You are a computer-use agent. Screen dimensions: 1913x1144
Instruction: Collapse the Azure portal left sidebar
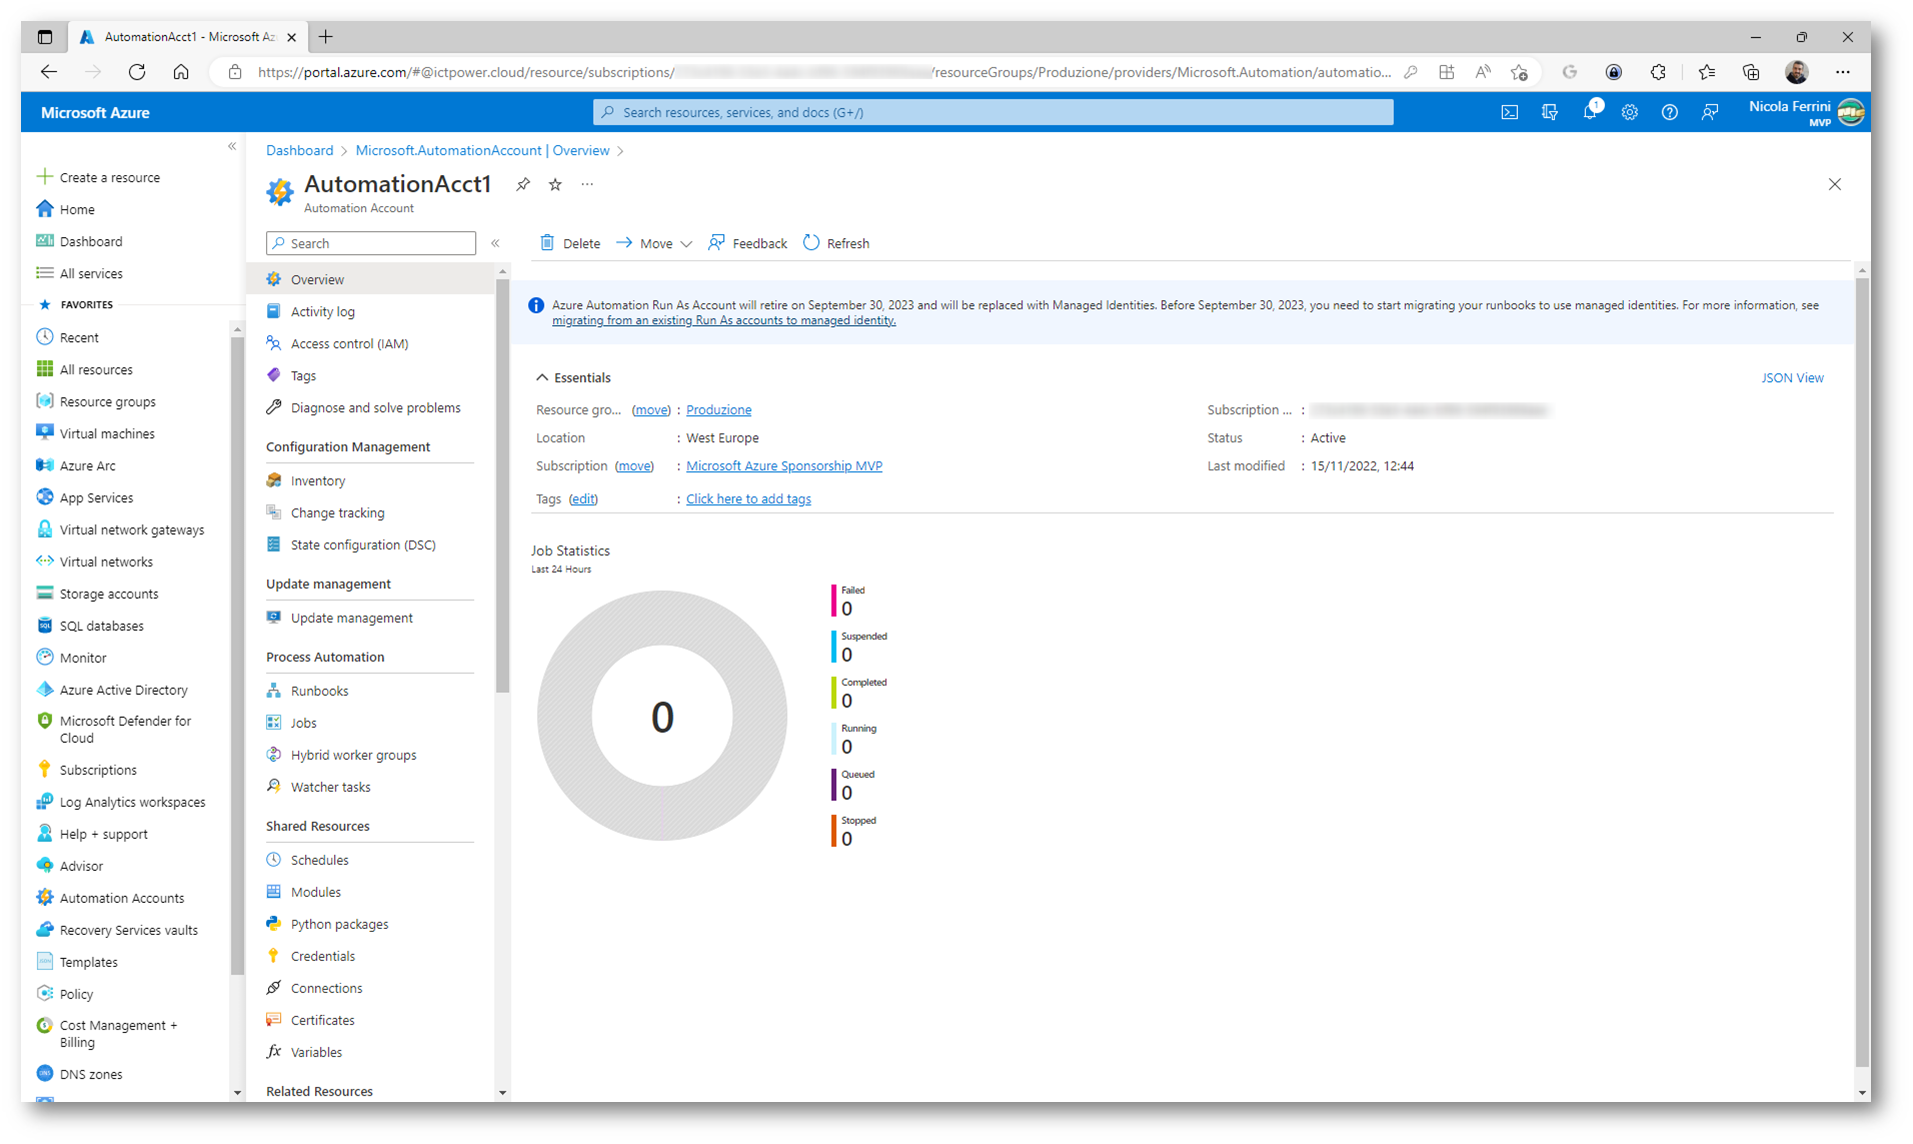(x=232, y=147)
